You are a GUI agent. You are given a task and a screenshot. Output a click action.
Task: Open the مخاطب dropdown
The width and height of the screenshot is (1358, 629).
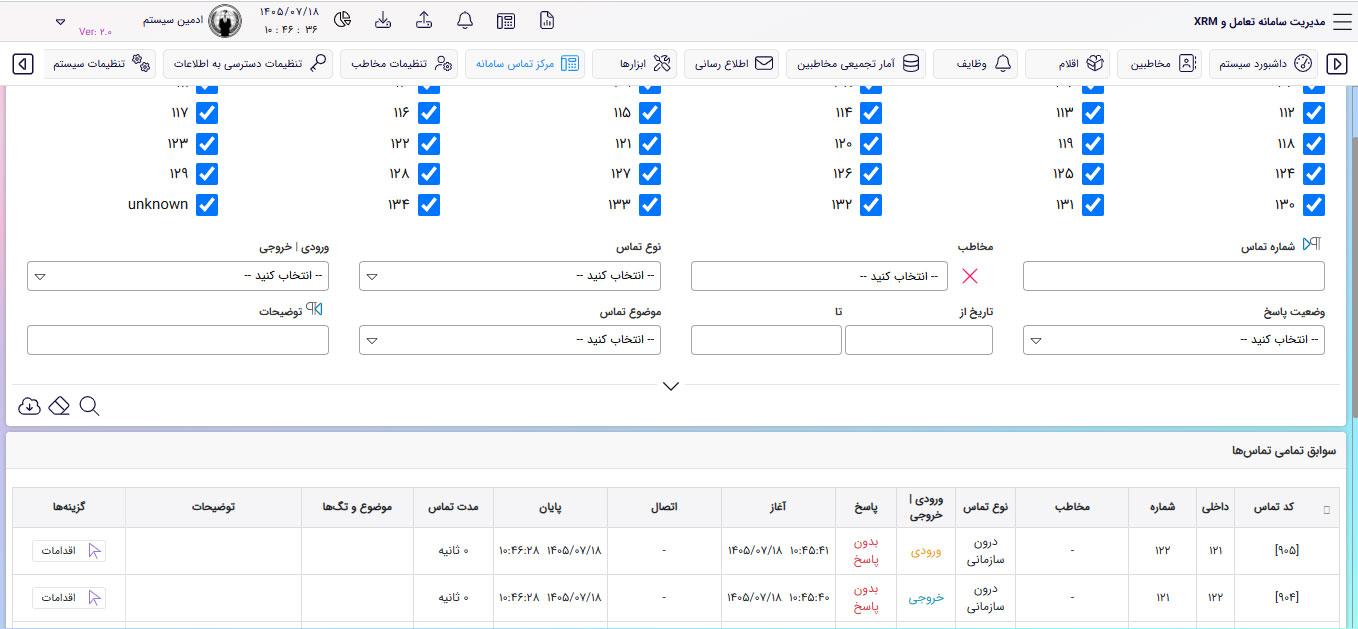[819, 276]
